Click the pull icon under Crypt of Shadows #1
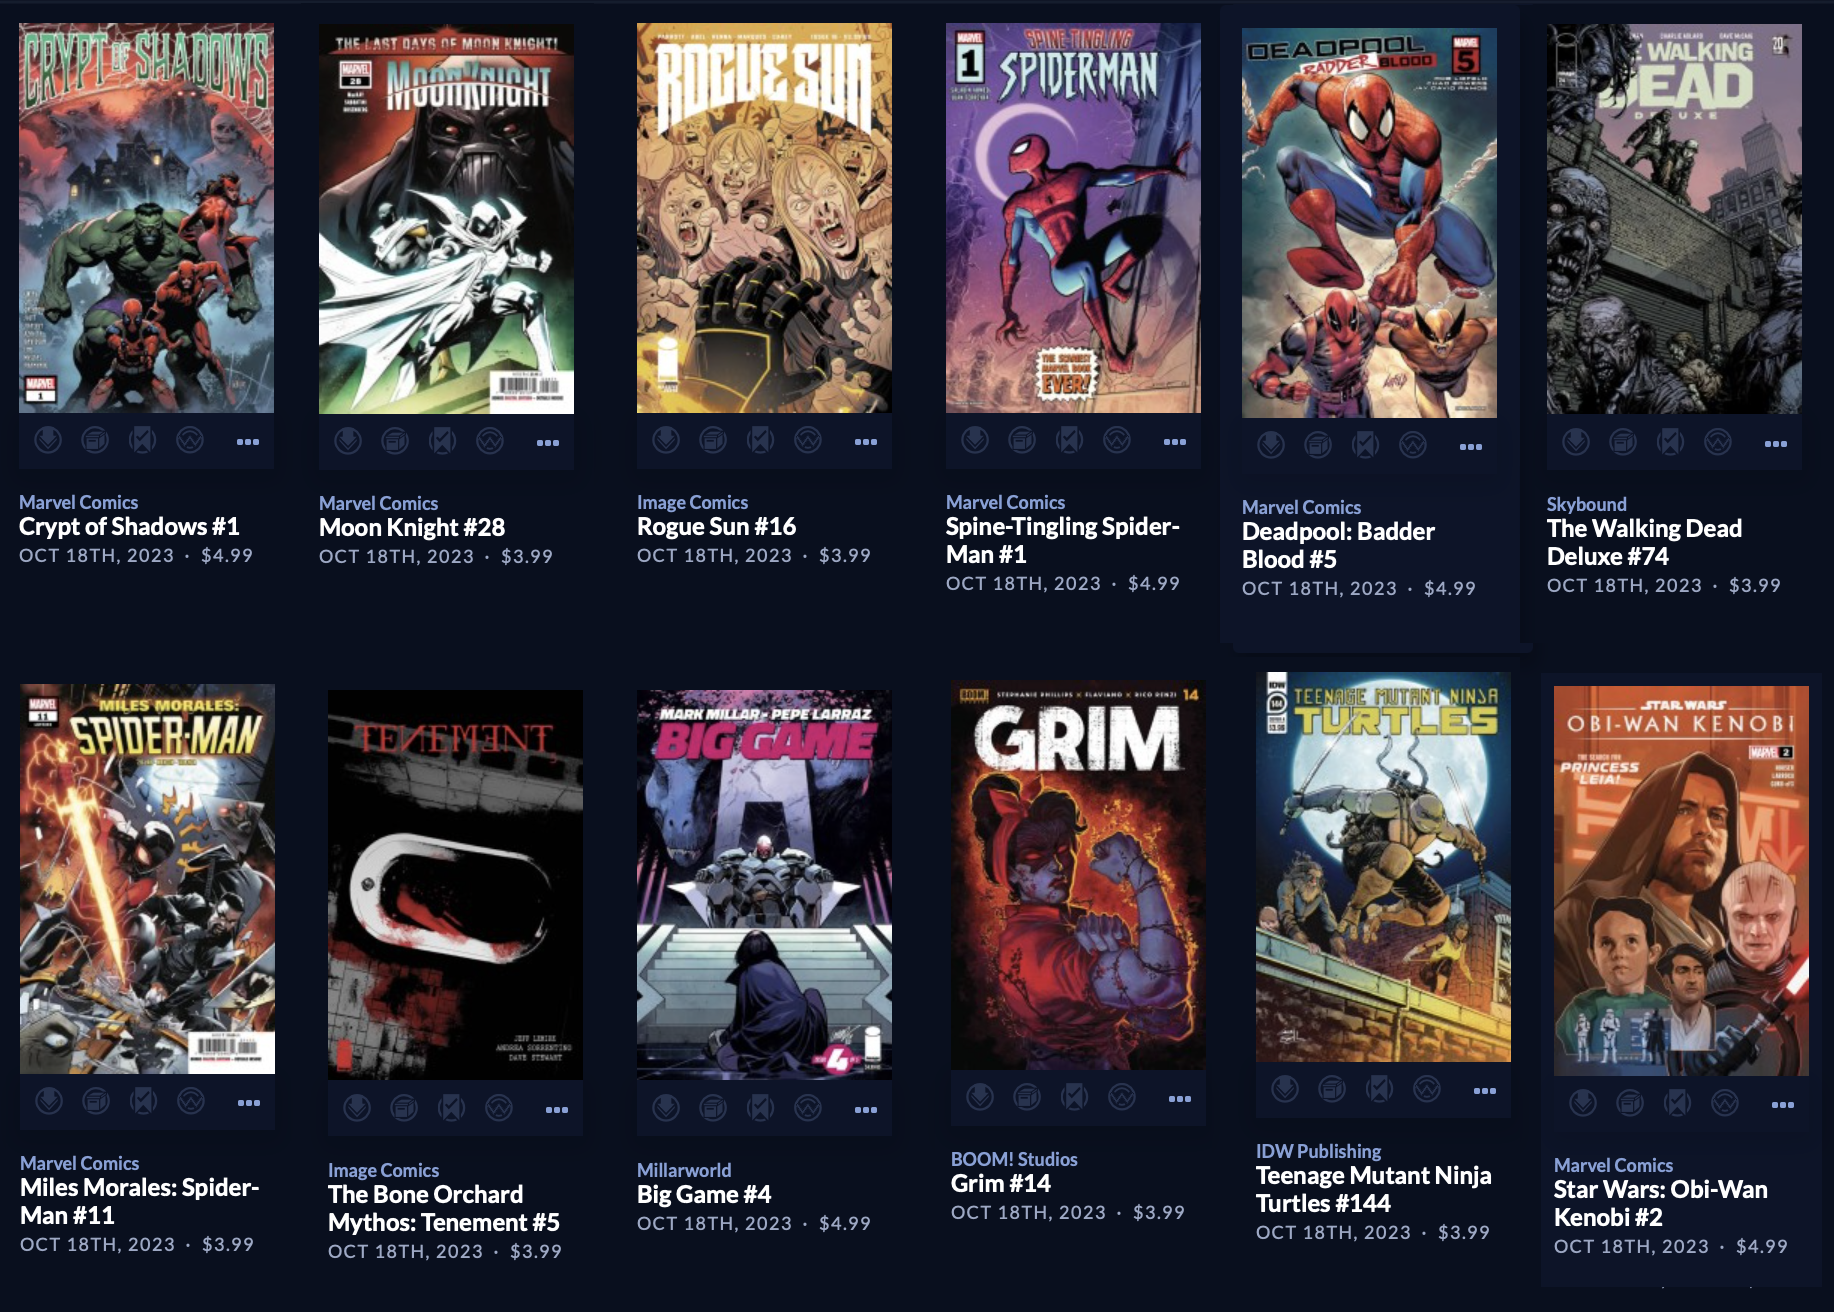 coord(48,440)
